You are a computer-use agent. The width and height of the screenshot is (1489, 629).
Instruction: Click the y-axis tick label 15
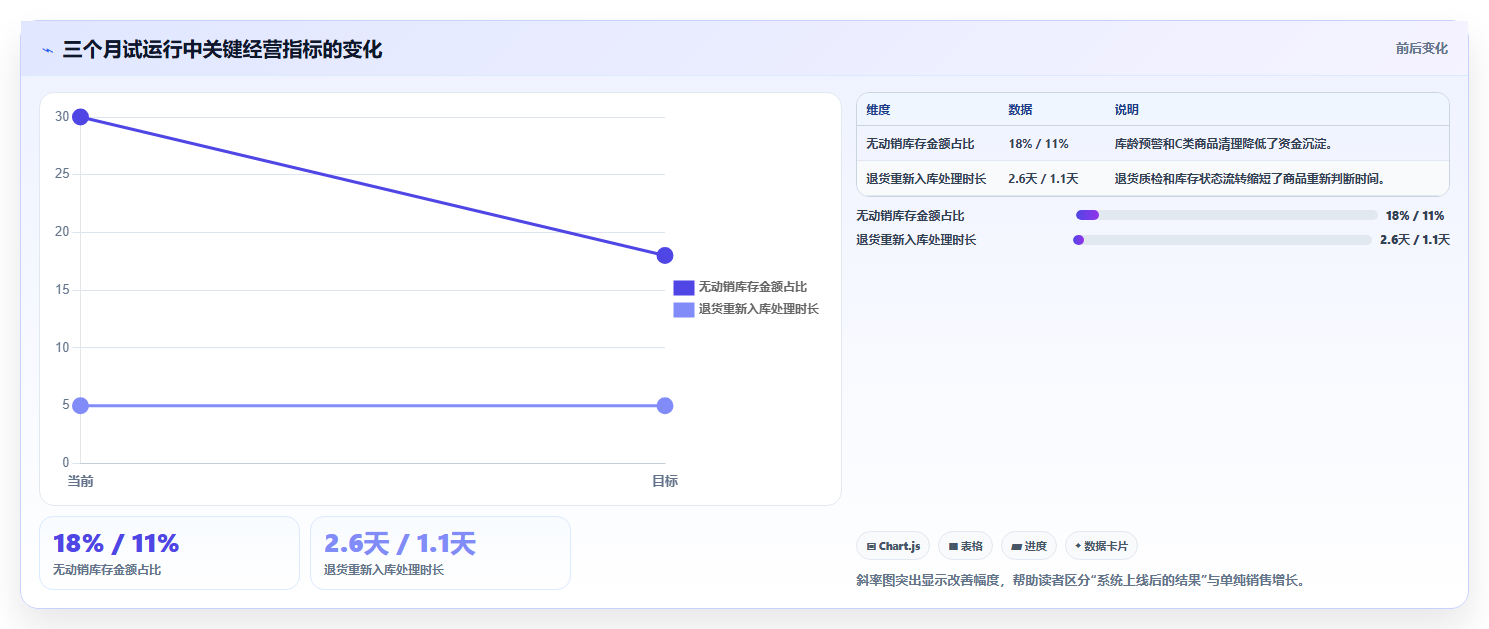[62, 290]
